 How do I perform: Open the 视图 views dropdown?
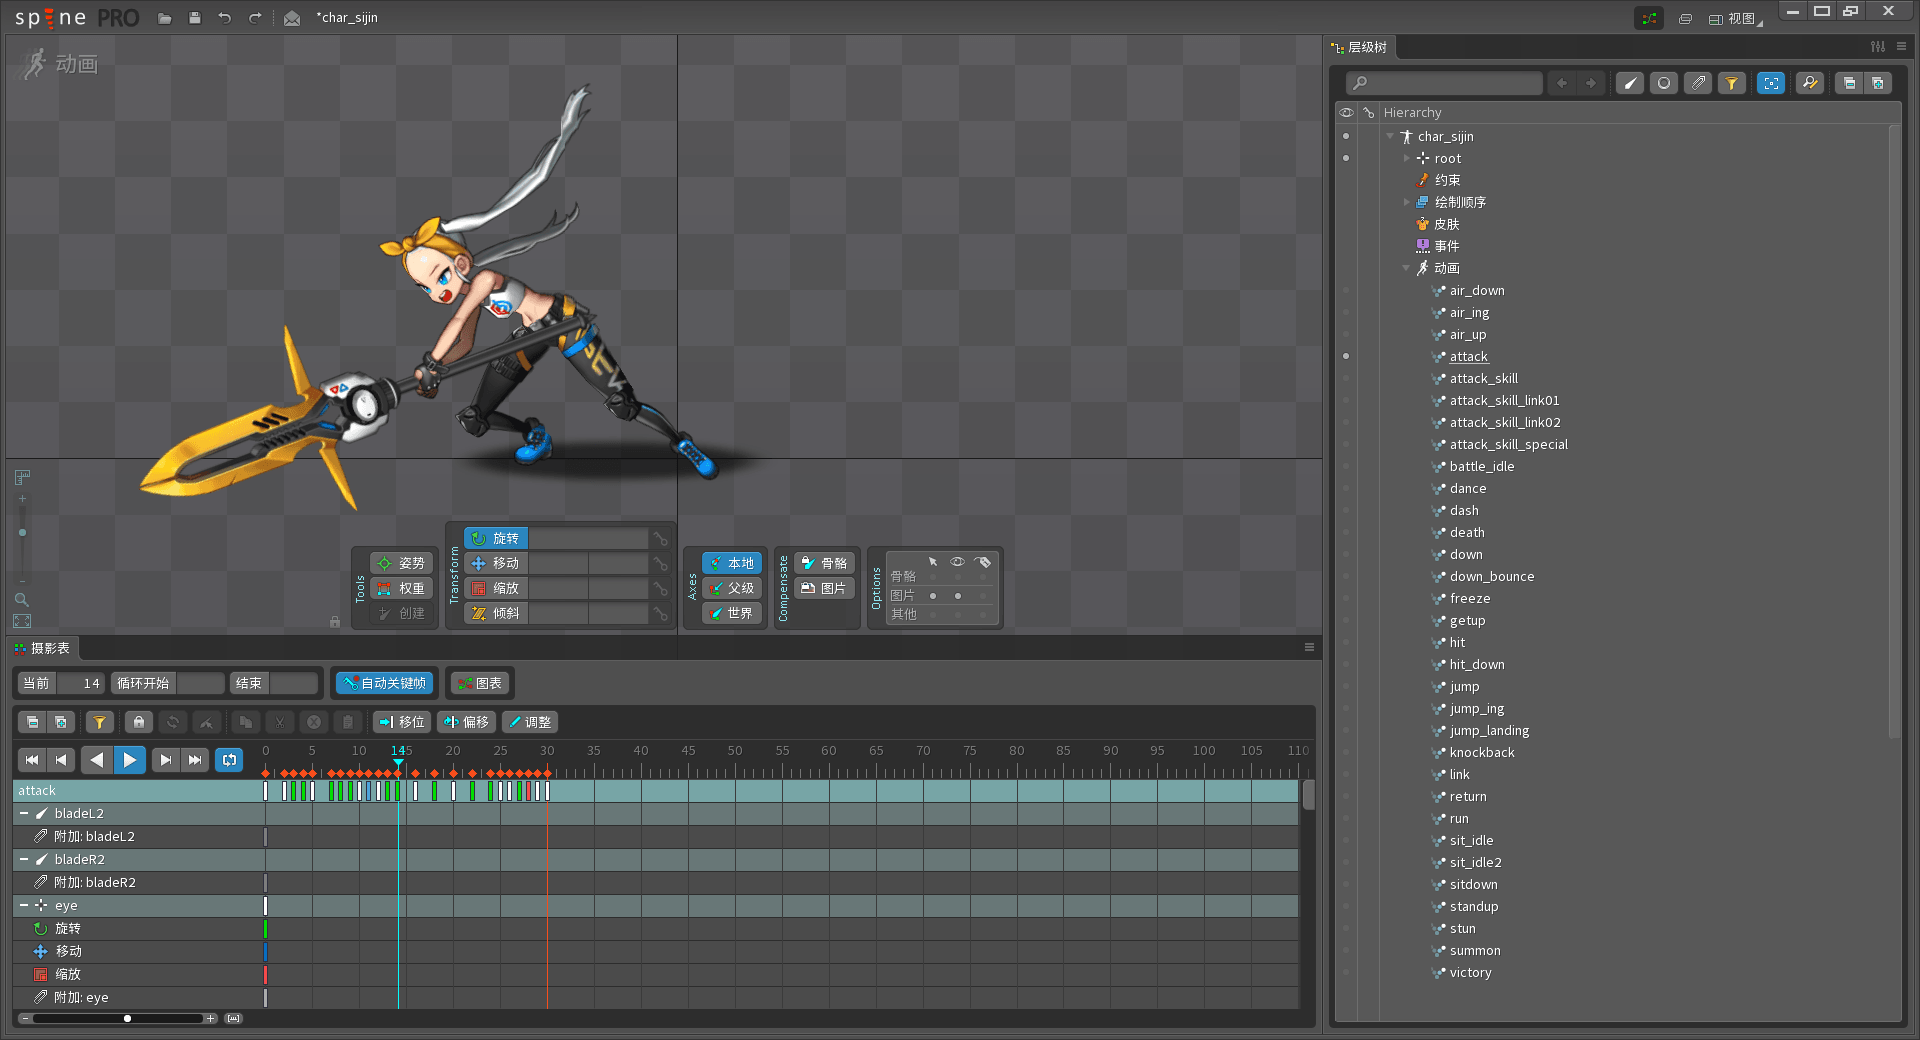click(1736, 18)
